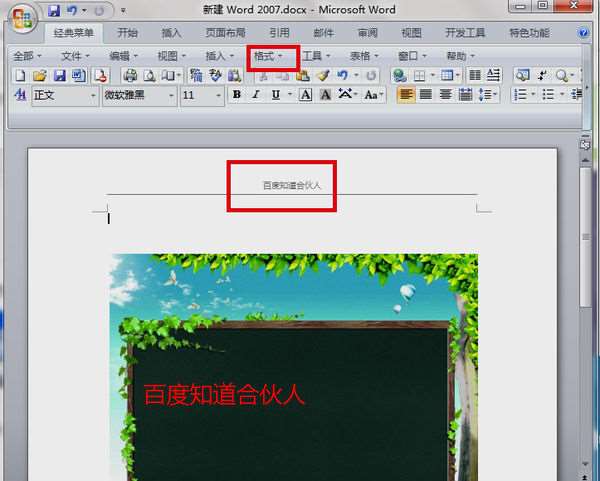Open Word Help question mark icon

(583, 33)
